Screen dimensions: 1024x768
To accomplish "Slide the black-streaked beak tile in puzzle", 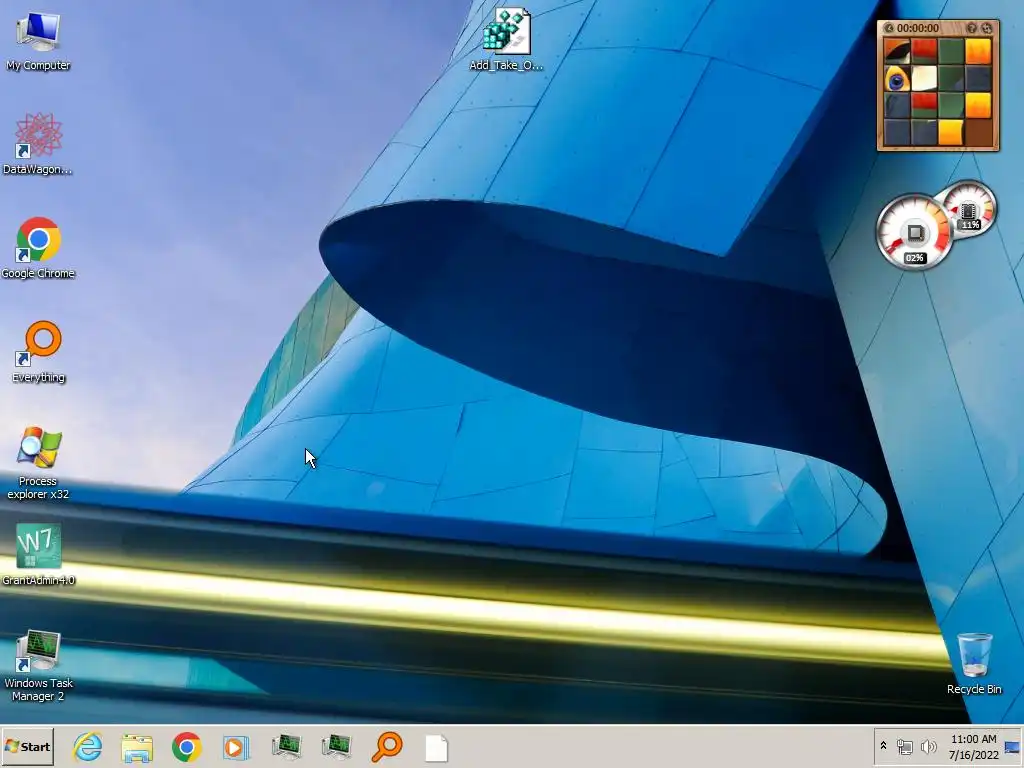I will click(x=897, y=52).
